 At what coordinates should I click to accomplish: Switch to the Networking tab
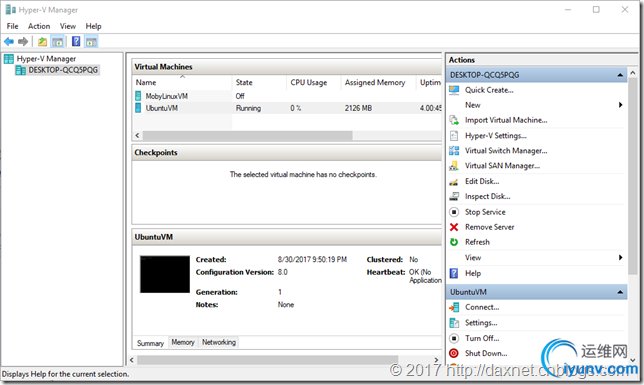click(219, 342)
